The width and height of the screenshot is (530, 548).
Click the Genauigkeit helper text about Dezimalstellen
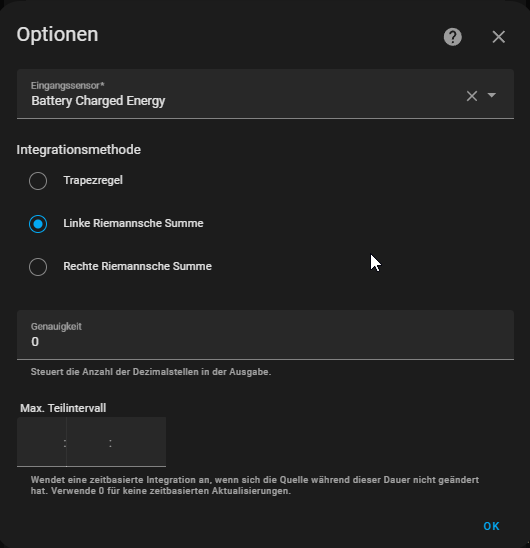click(x=151, y=372)
